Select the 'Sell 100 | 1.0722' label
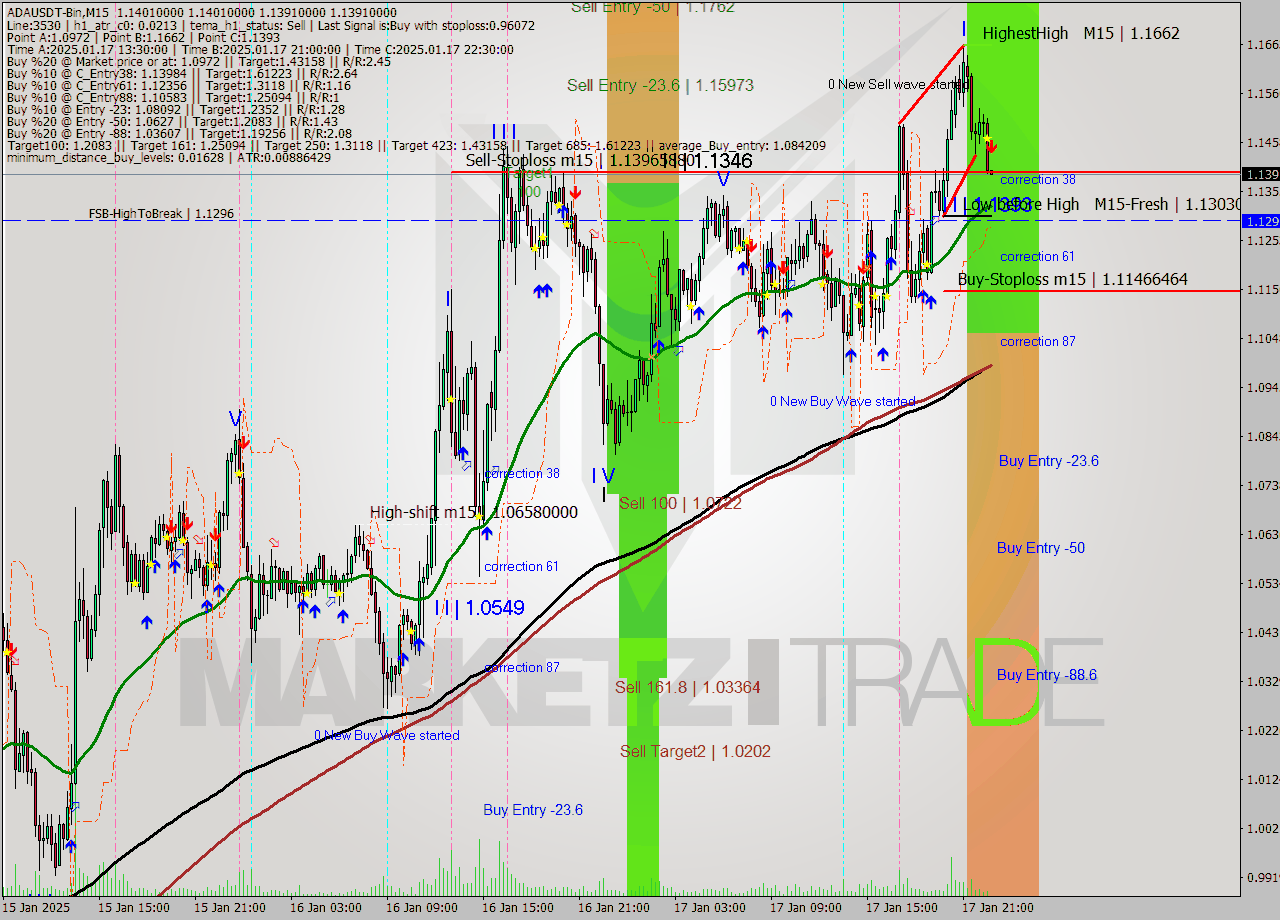Image resolution: width=1280 pixels, height=920 pixels. [x=680, y=503]
